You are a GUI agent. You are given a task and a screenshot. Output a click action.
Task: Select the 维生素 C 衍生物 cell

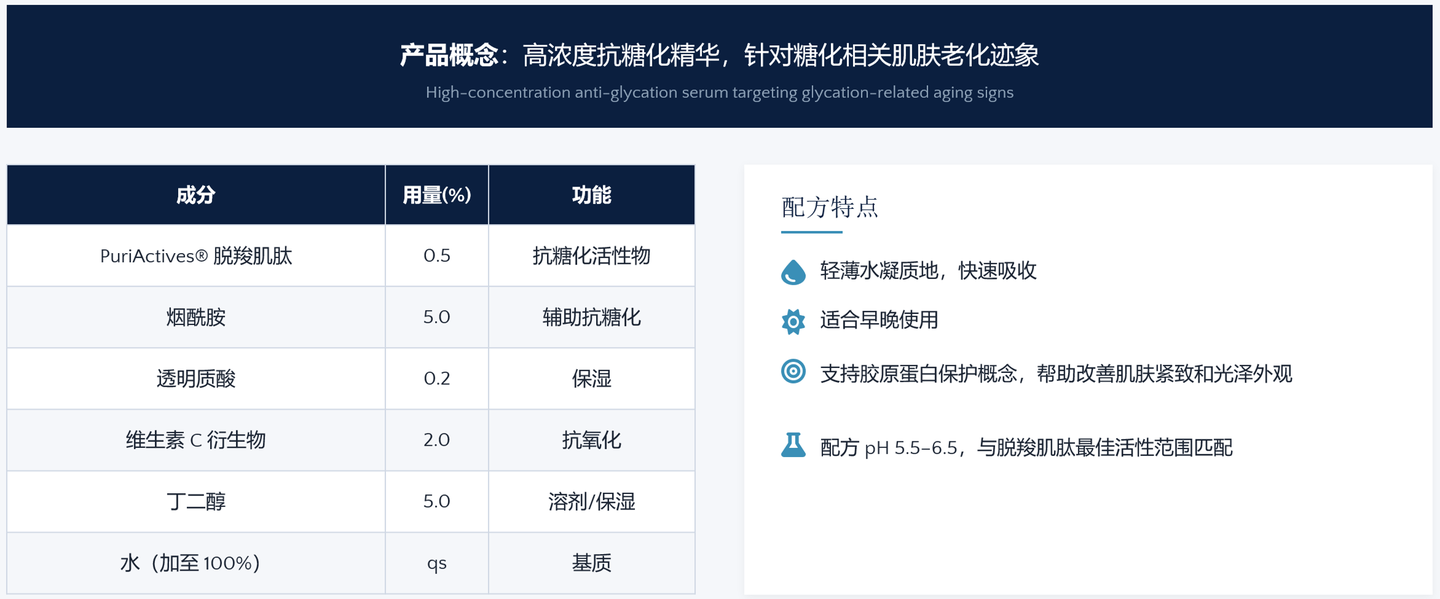coord(196,440)
